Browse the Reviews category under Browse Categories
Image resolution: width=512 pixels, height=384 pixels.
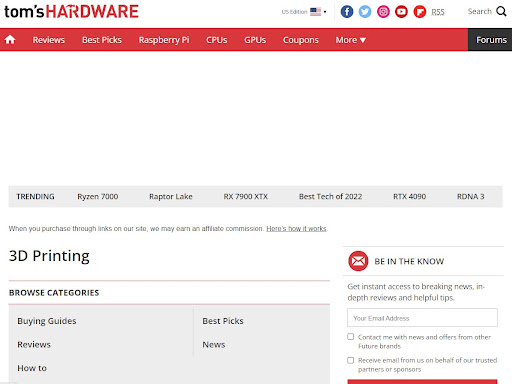[34, 344]
